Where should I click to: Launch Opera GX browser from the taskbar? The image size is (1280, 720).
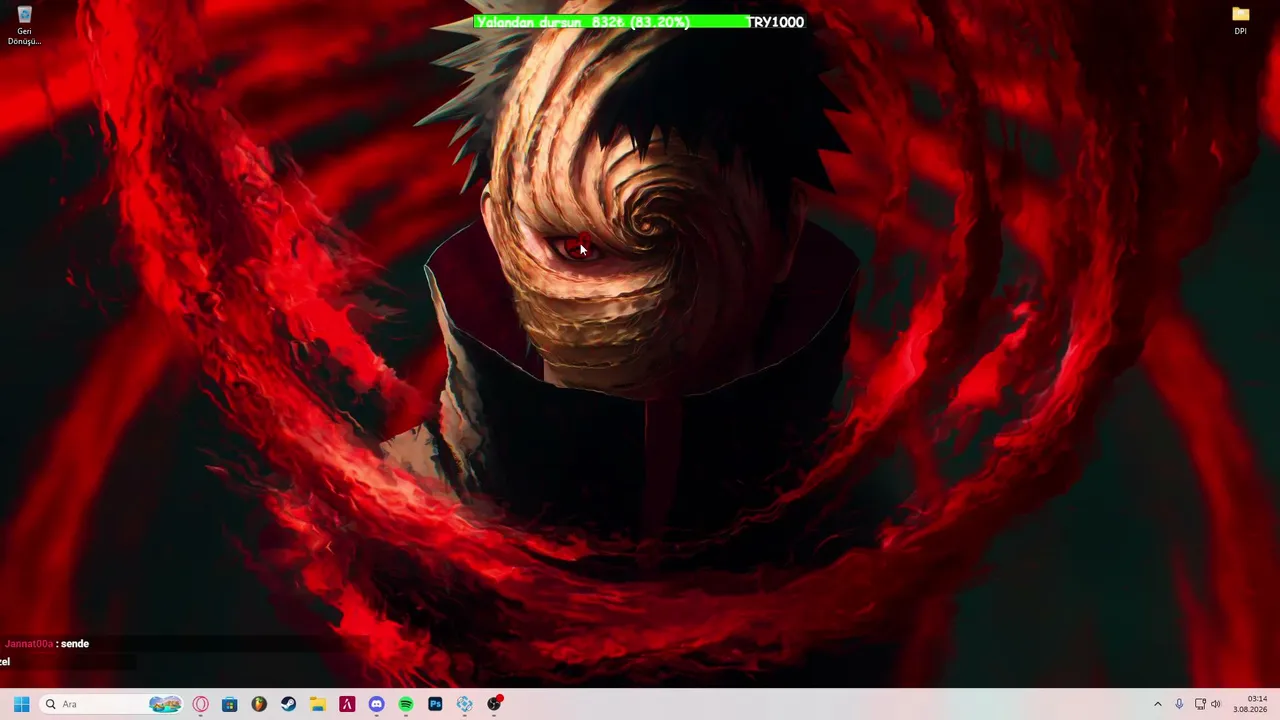click(201, 704)
